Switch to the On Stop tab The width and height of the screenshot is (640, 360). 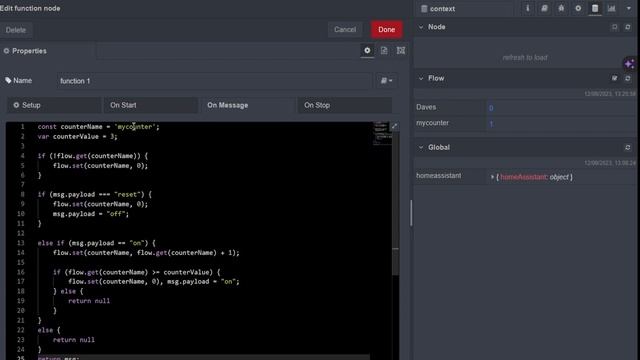click(x=344, y=105)
